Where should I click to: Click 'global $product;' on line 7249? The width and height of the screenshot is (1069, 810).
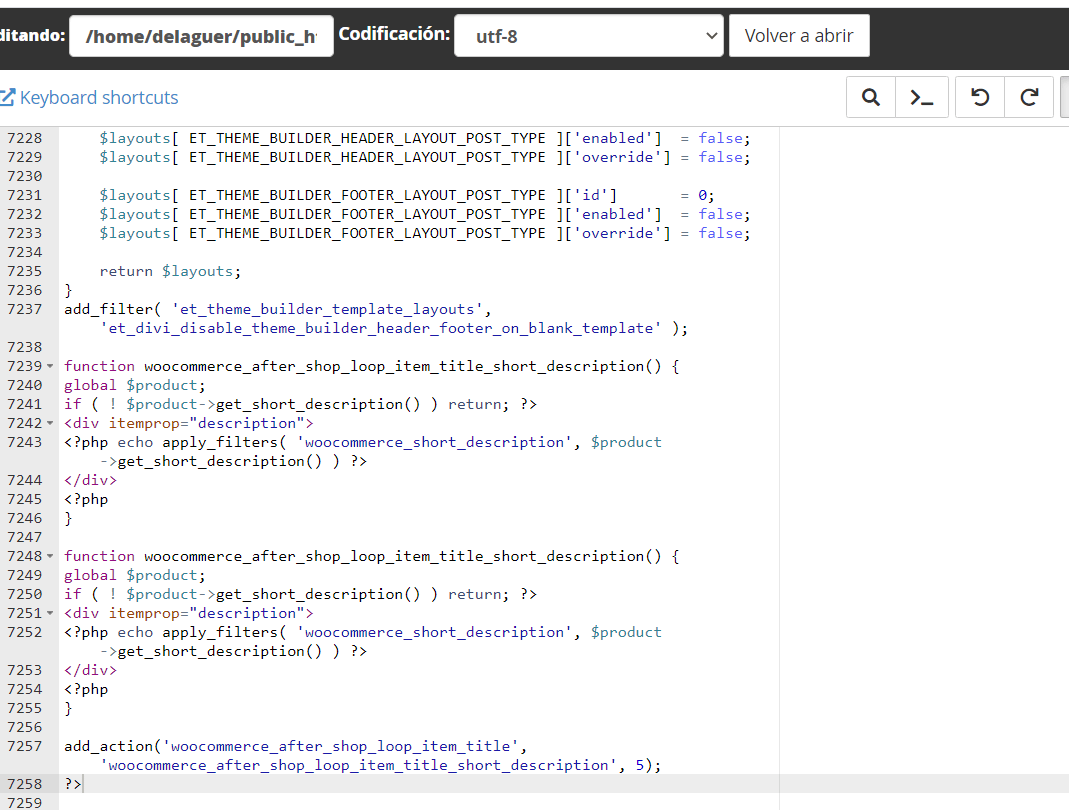pos(134,575)
